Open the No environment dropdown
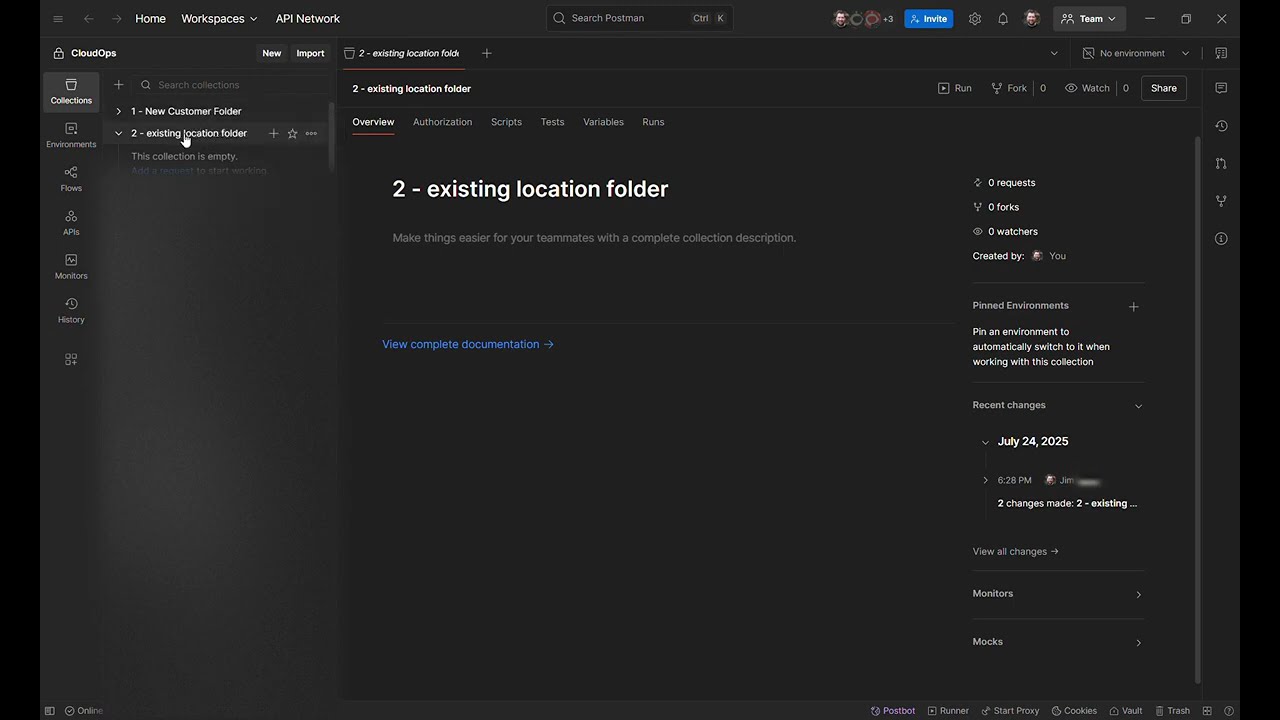Image resolution: width=1280 pixels, height=720 pixels. tap(1136, 53)
